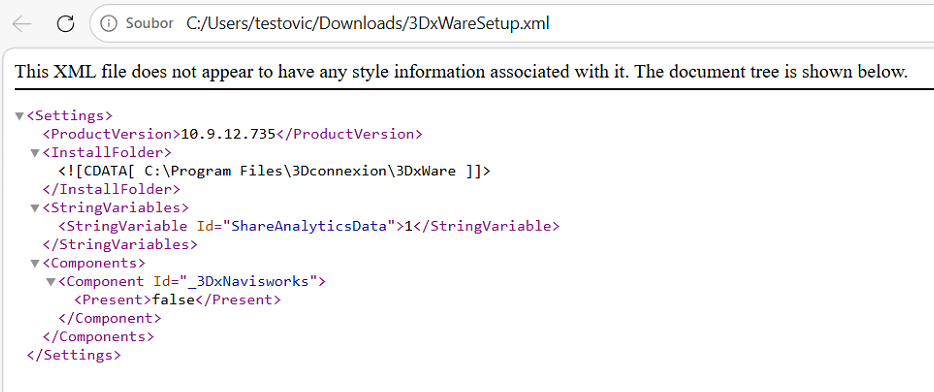Screen dimensions: 934x392
Task: Collapse the Settings root node triangle
Action: [x=19, y=116]
